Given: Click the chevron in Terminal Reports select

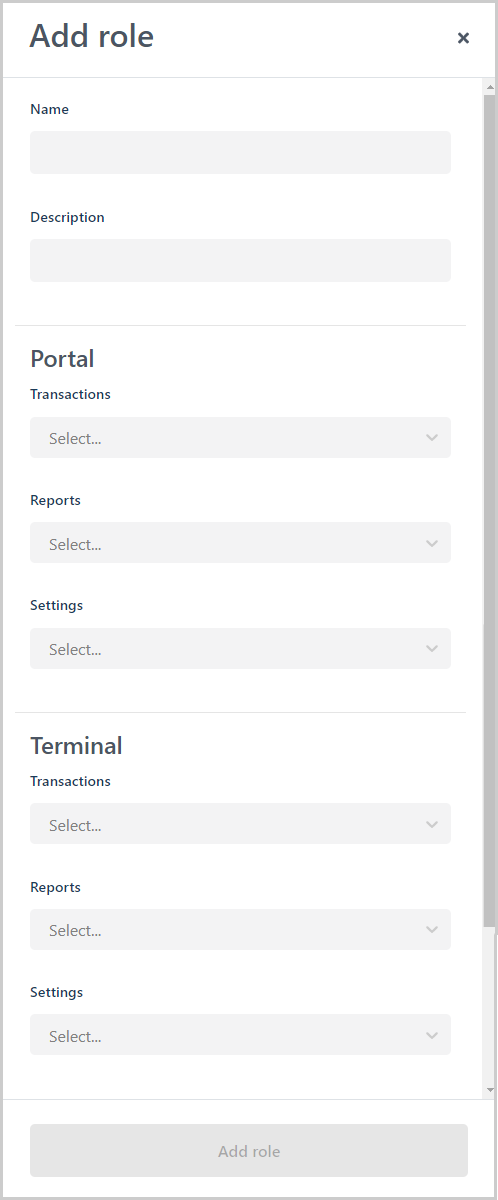Looking at the screenshot, I should pyautogui.click(x=432, y=930).
